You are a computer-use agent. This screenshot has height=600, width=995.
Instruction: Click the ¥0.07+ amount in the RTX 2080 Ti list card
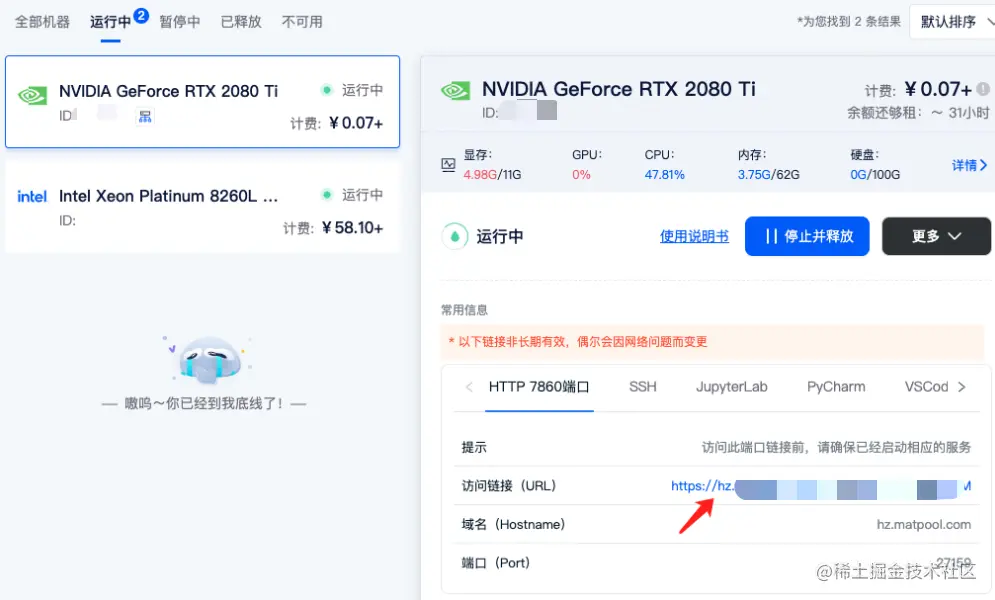(356, 123)
